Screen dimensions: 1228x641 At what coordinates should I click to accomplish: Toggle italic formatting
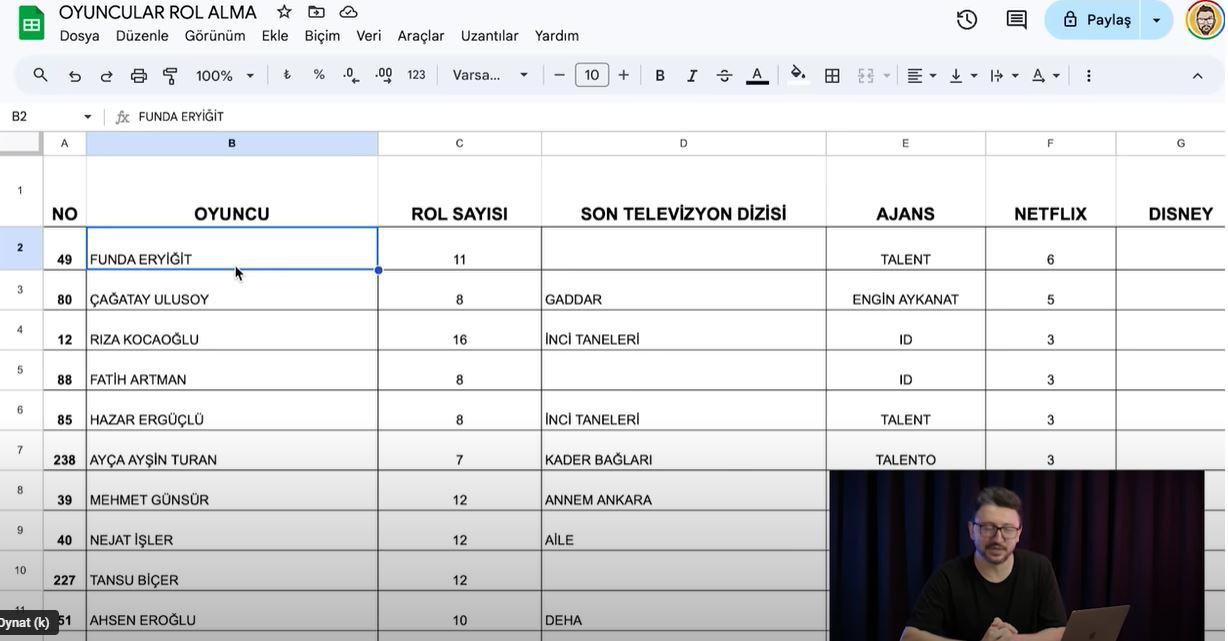[692, 75]
